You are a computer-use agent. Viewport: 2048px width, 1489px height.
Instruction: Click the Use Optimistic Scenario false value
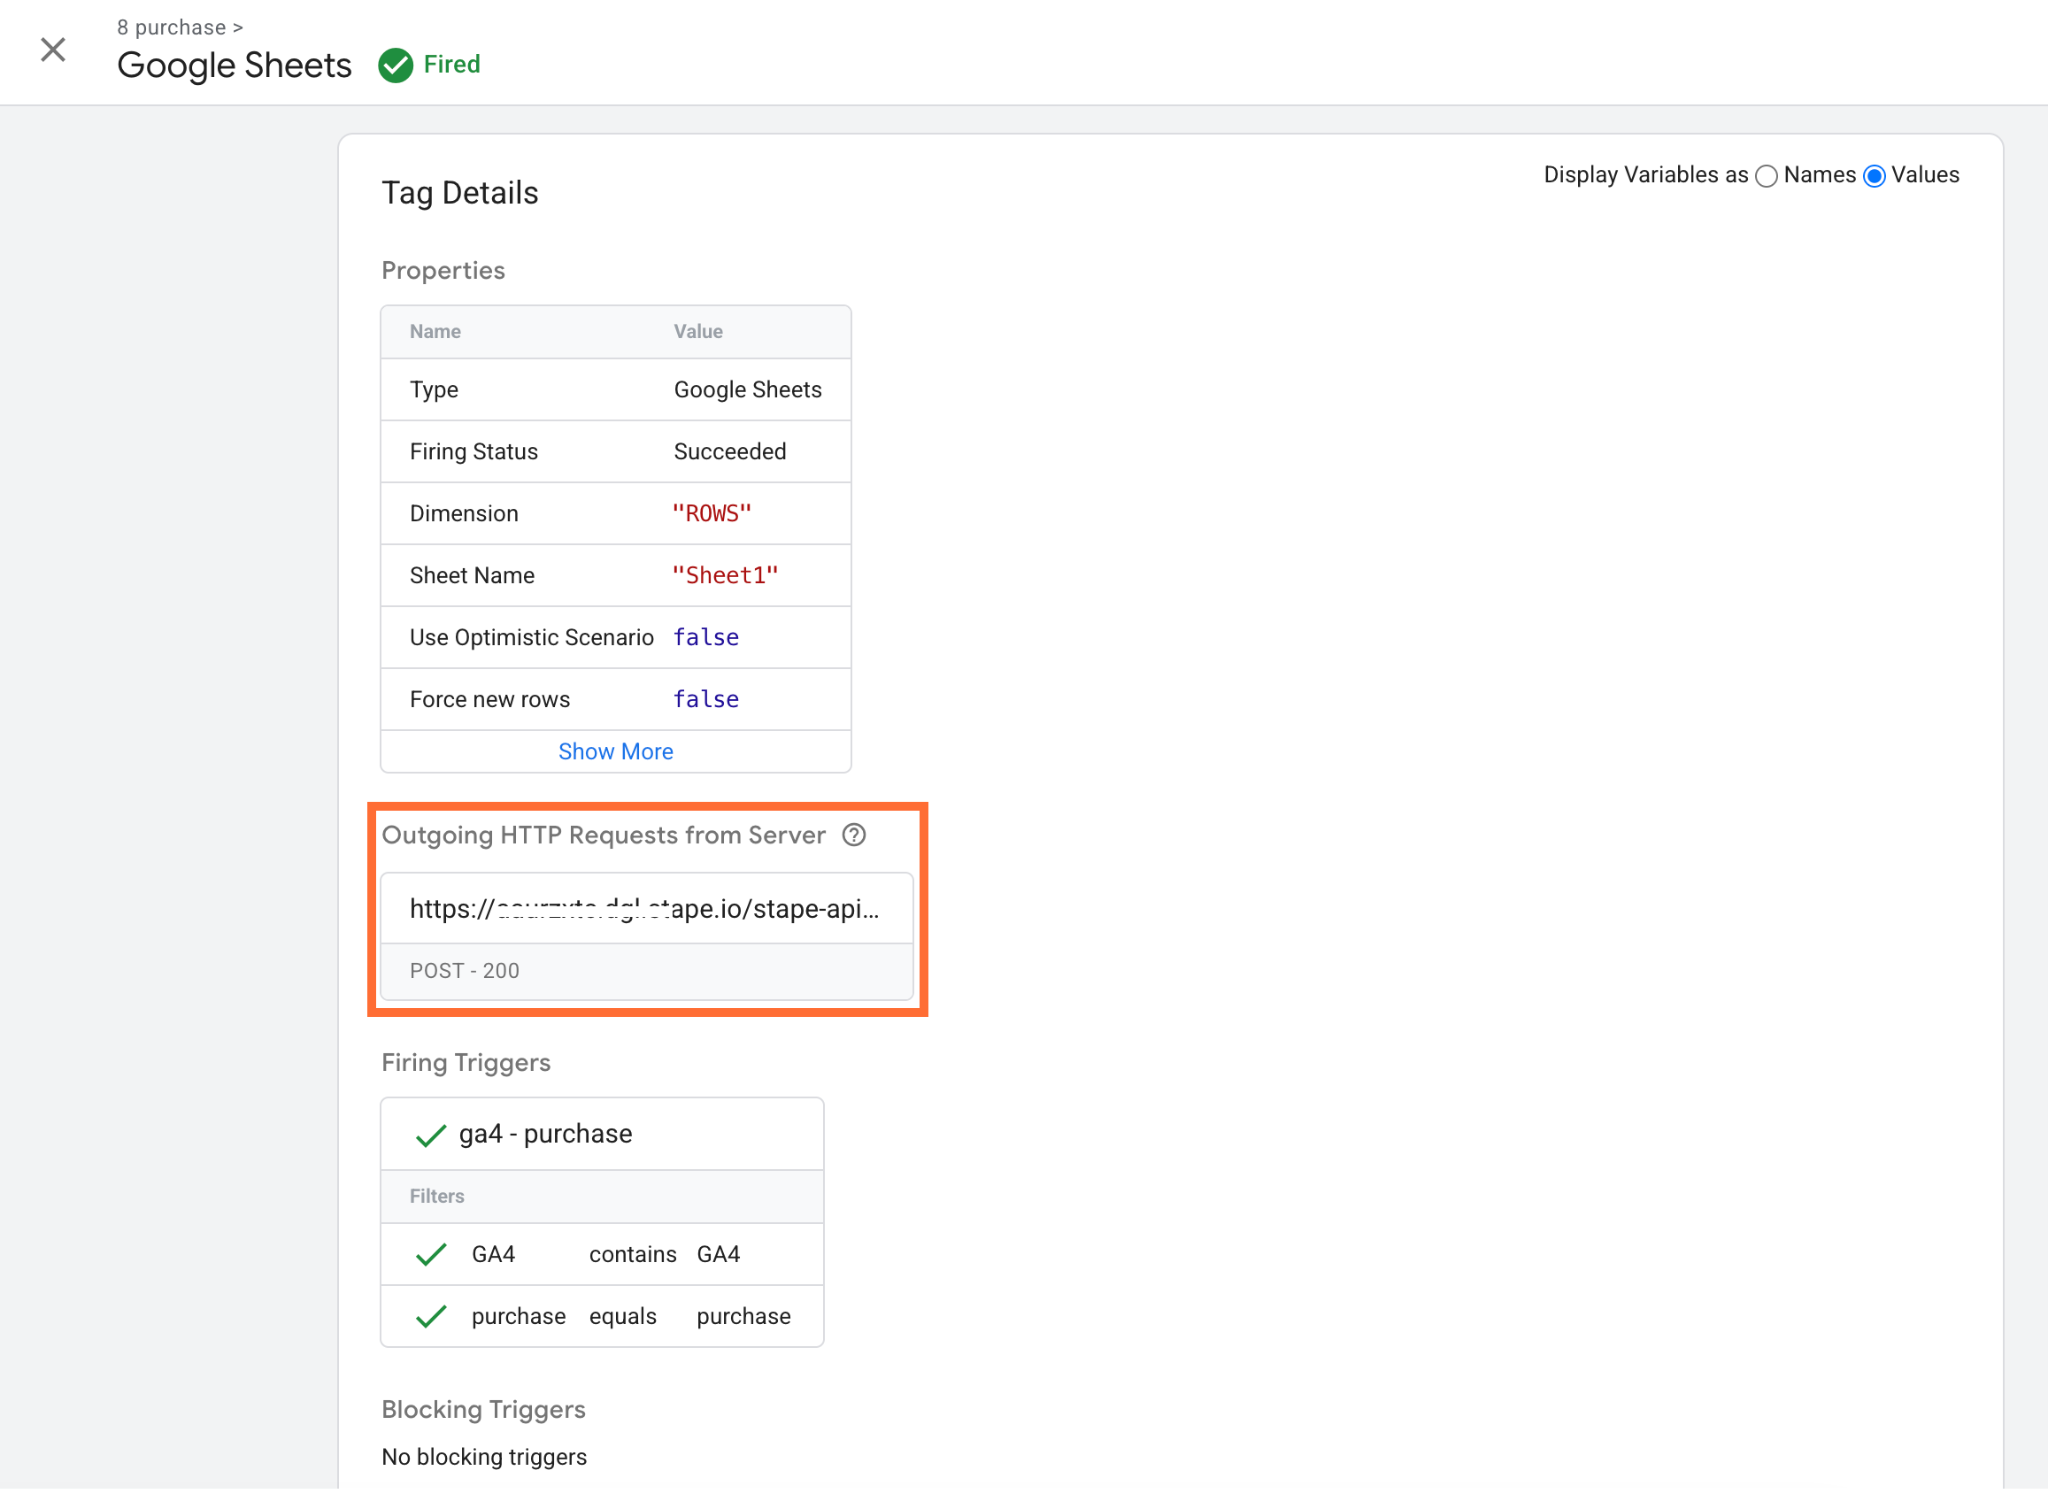(706, 637)
